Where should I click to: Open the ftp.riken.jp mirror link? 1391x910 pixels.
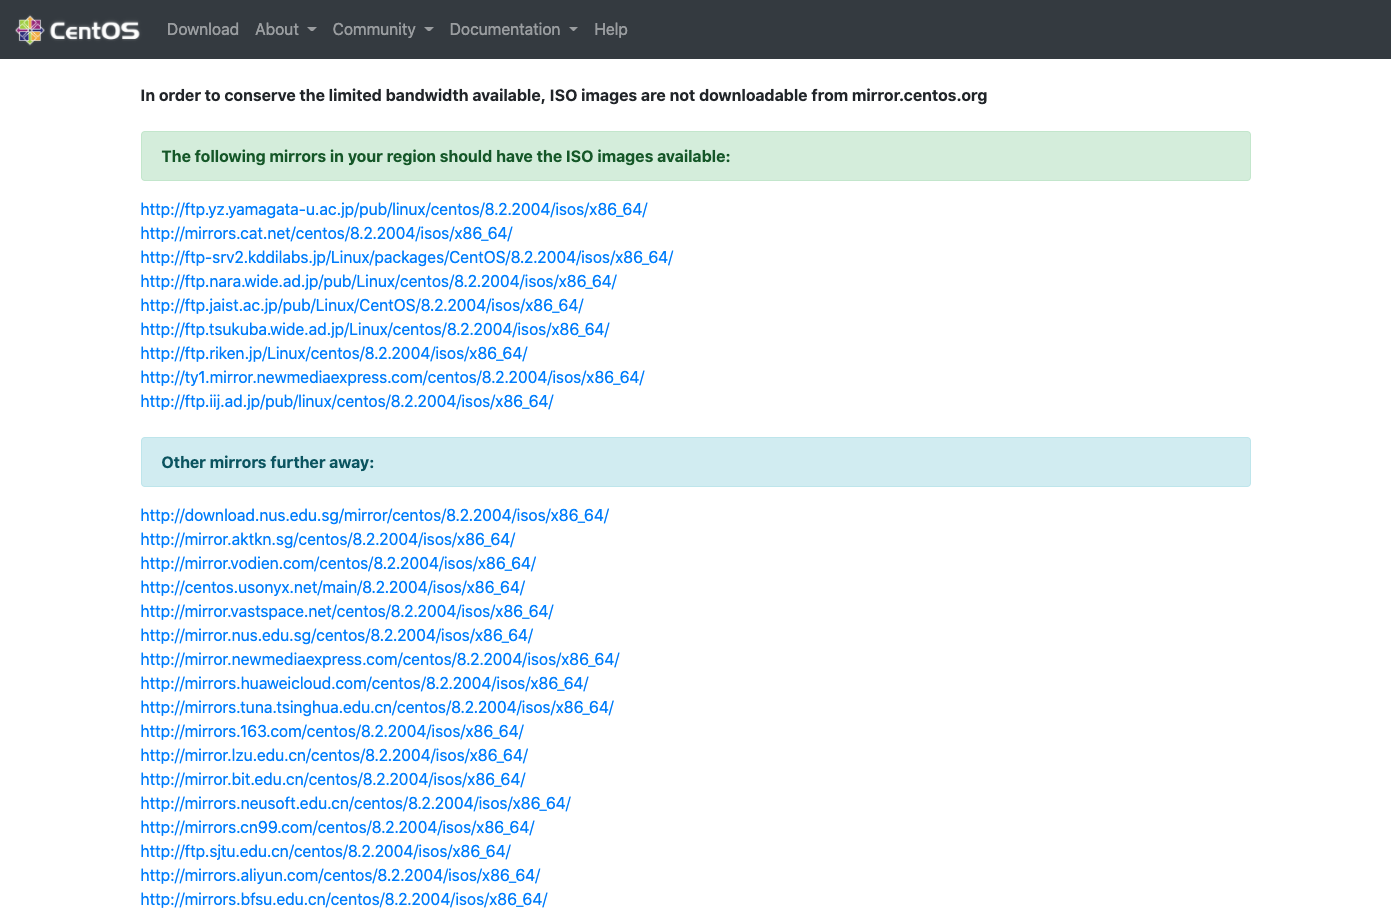tap(334, 354)
